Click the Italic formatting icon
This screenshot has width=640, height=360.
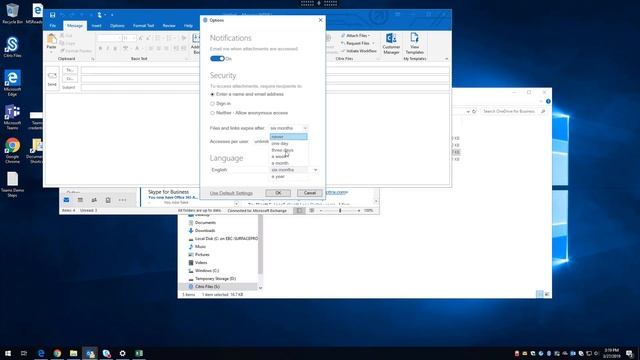[107, 49]
